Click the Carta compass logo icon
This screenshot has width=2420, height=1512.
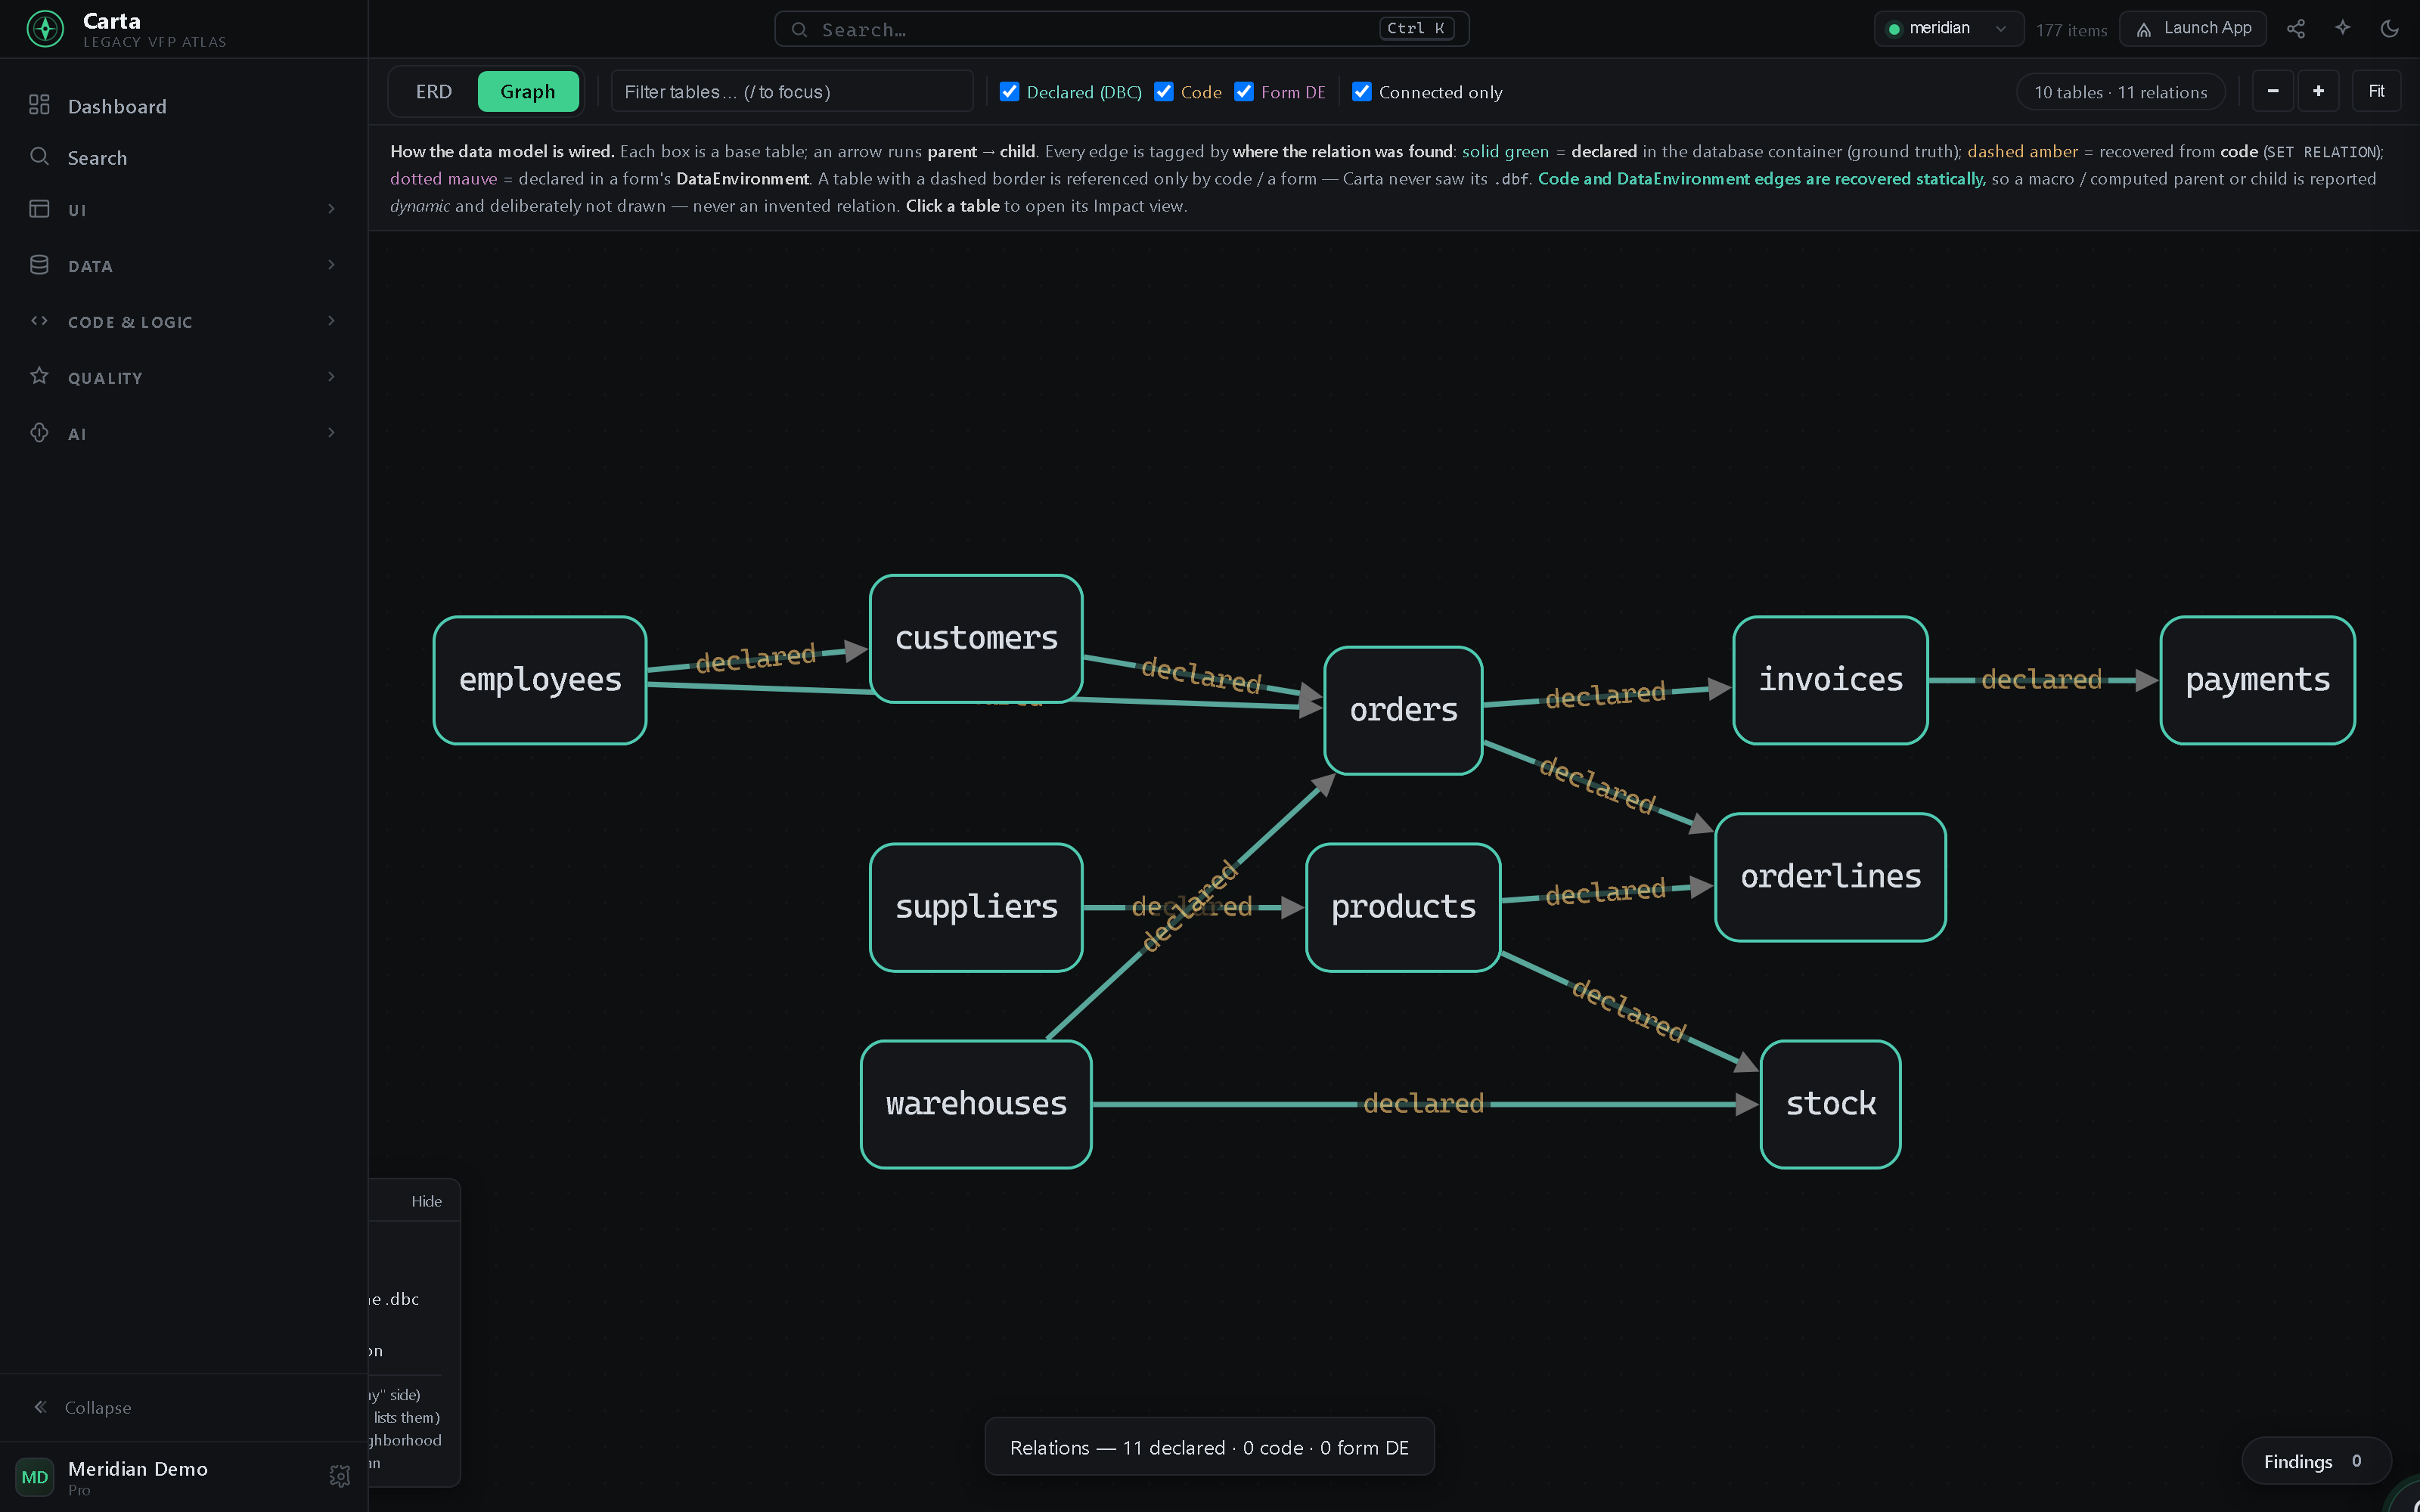coord(45,29)
